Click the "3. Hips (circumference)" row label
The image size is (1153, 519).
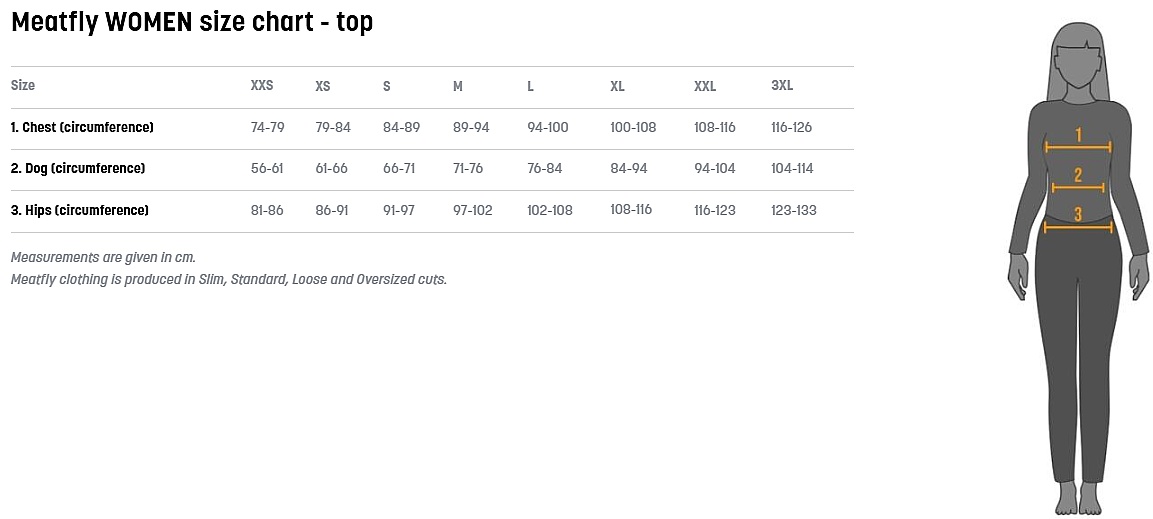pos(80,210)
